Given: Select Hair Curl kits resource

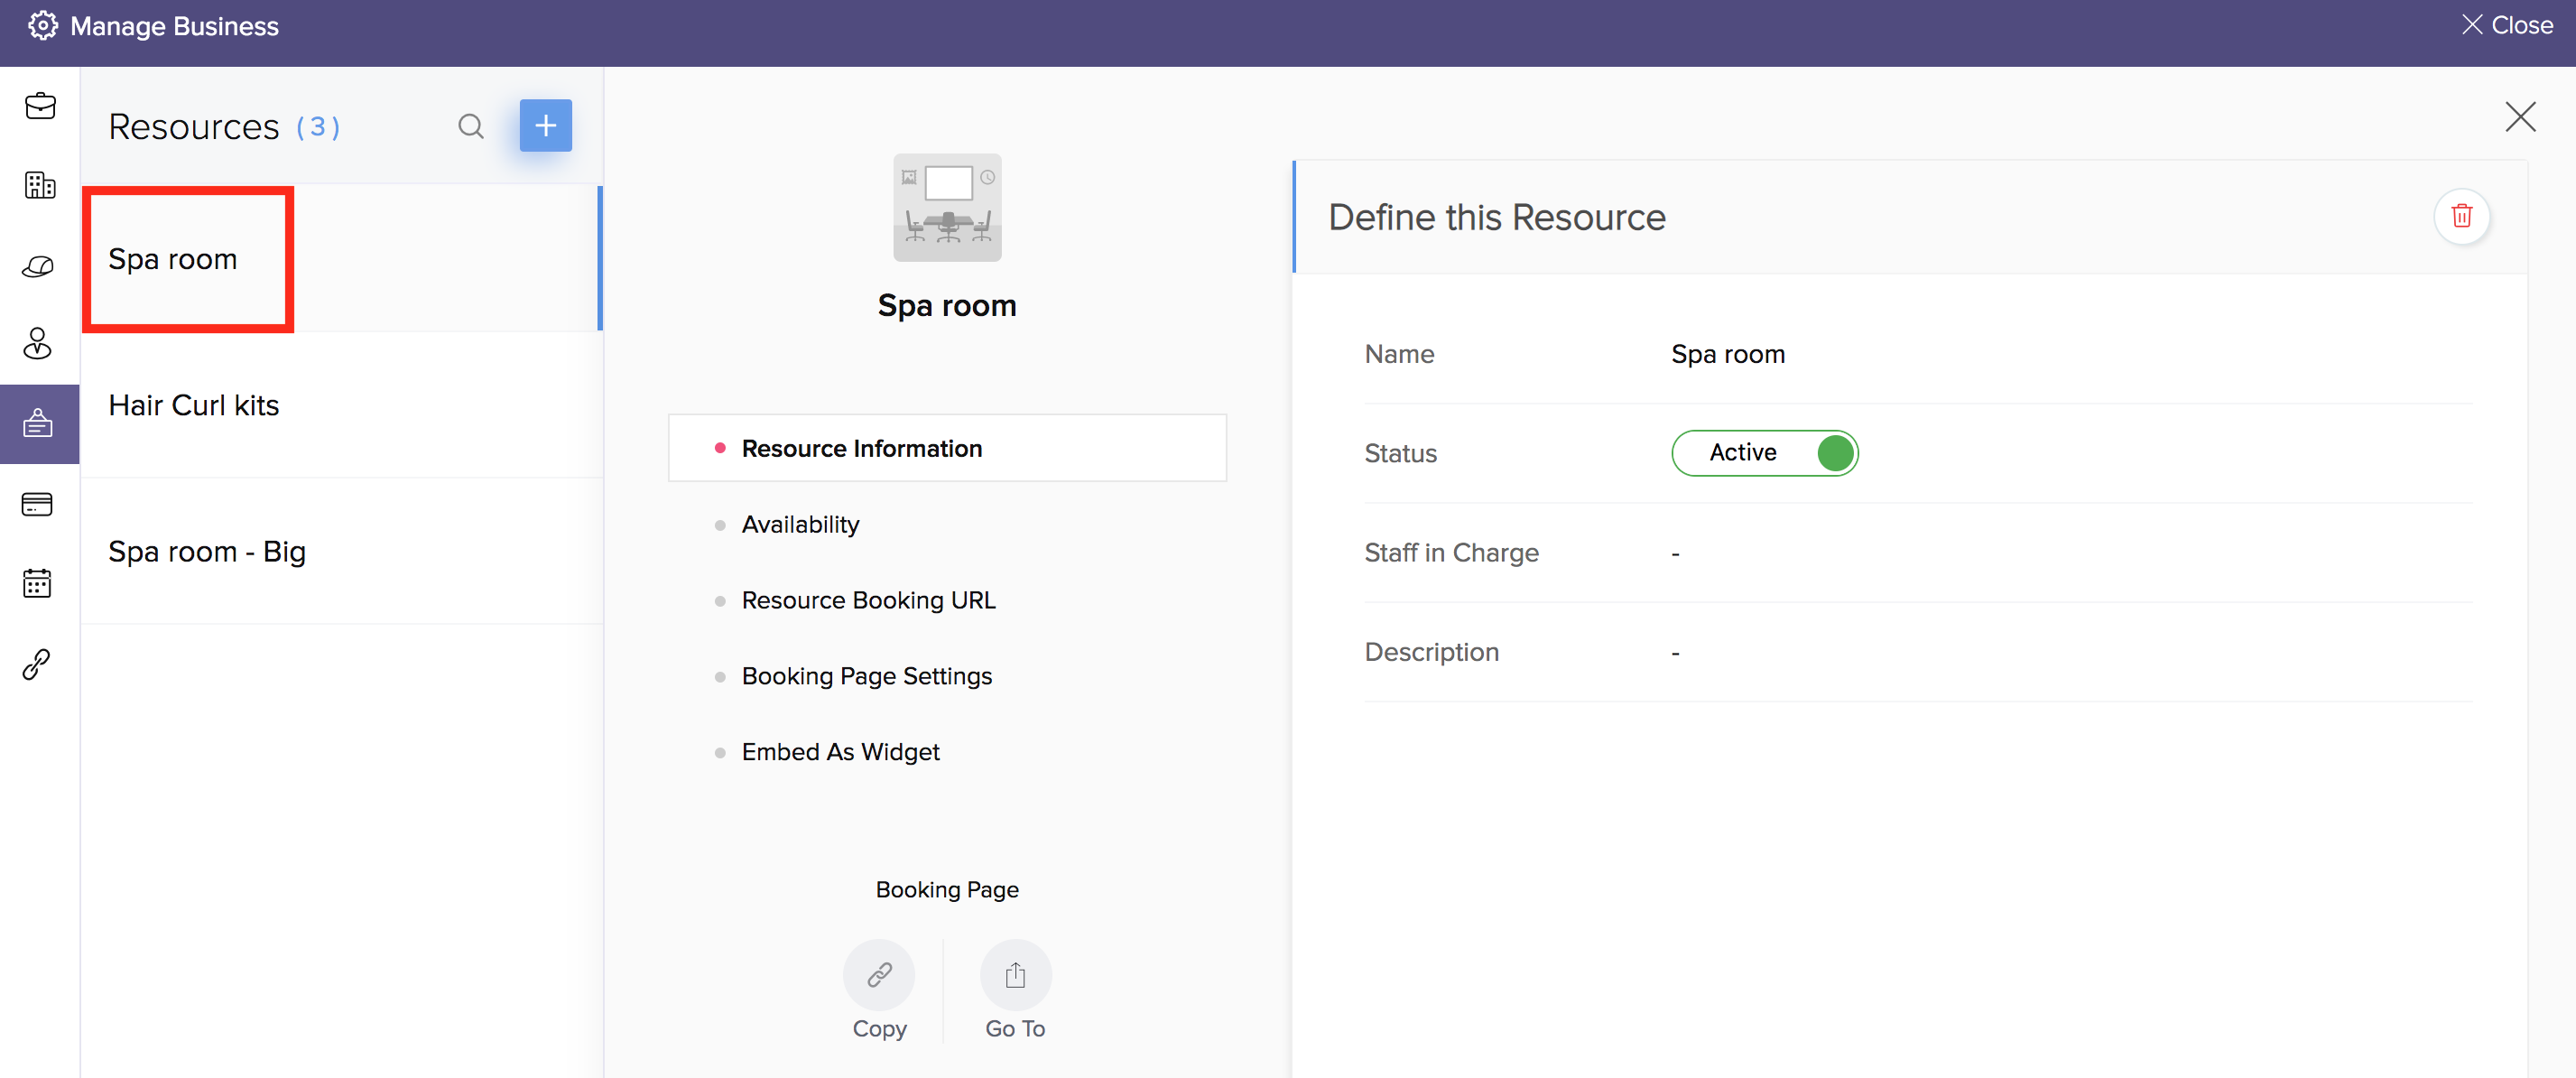Looking at the screenshot, I should click(x=194, y=405).
